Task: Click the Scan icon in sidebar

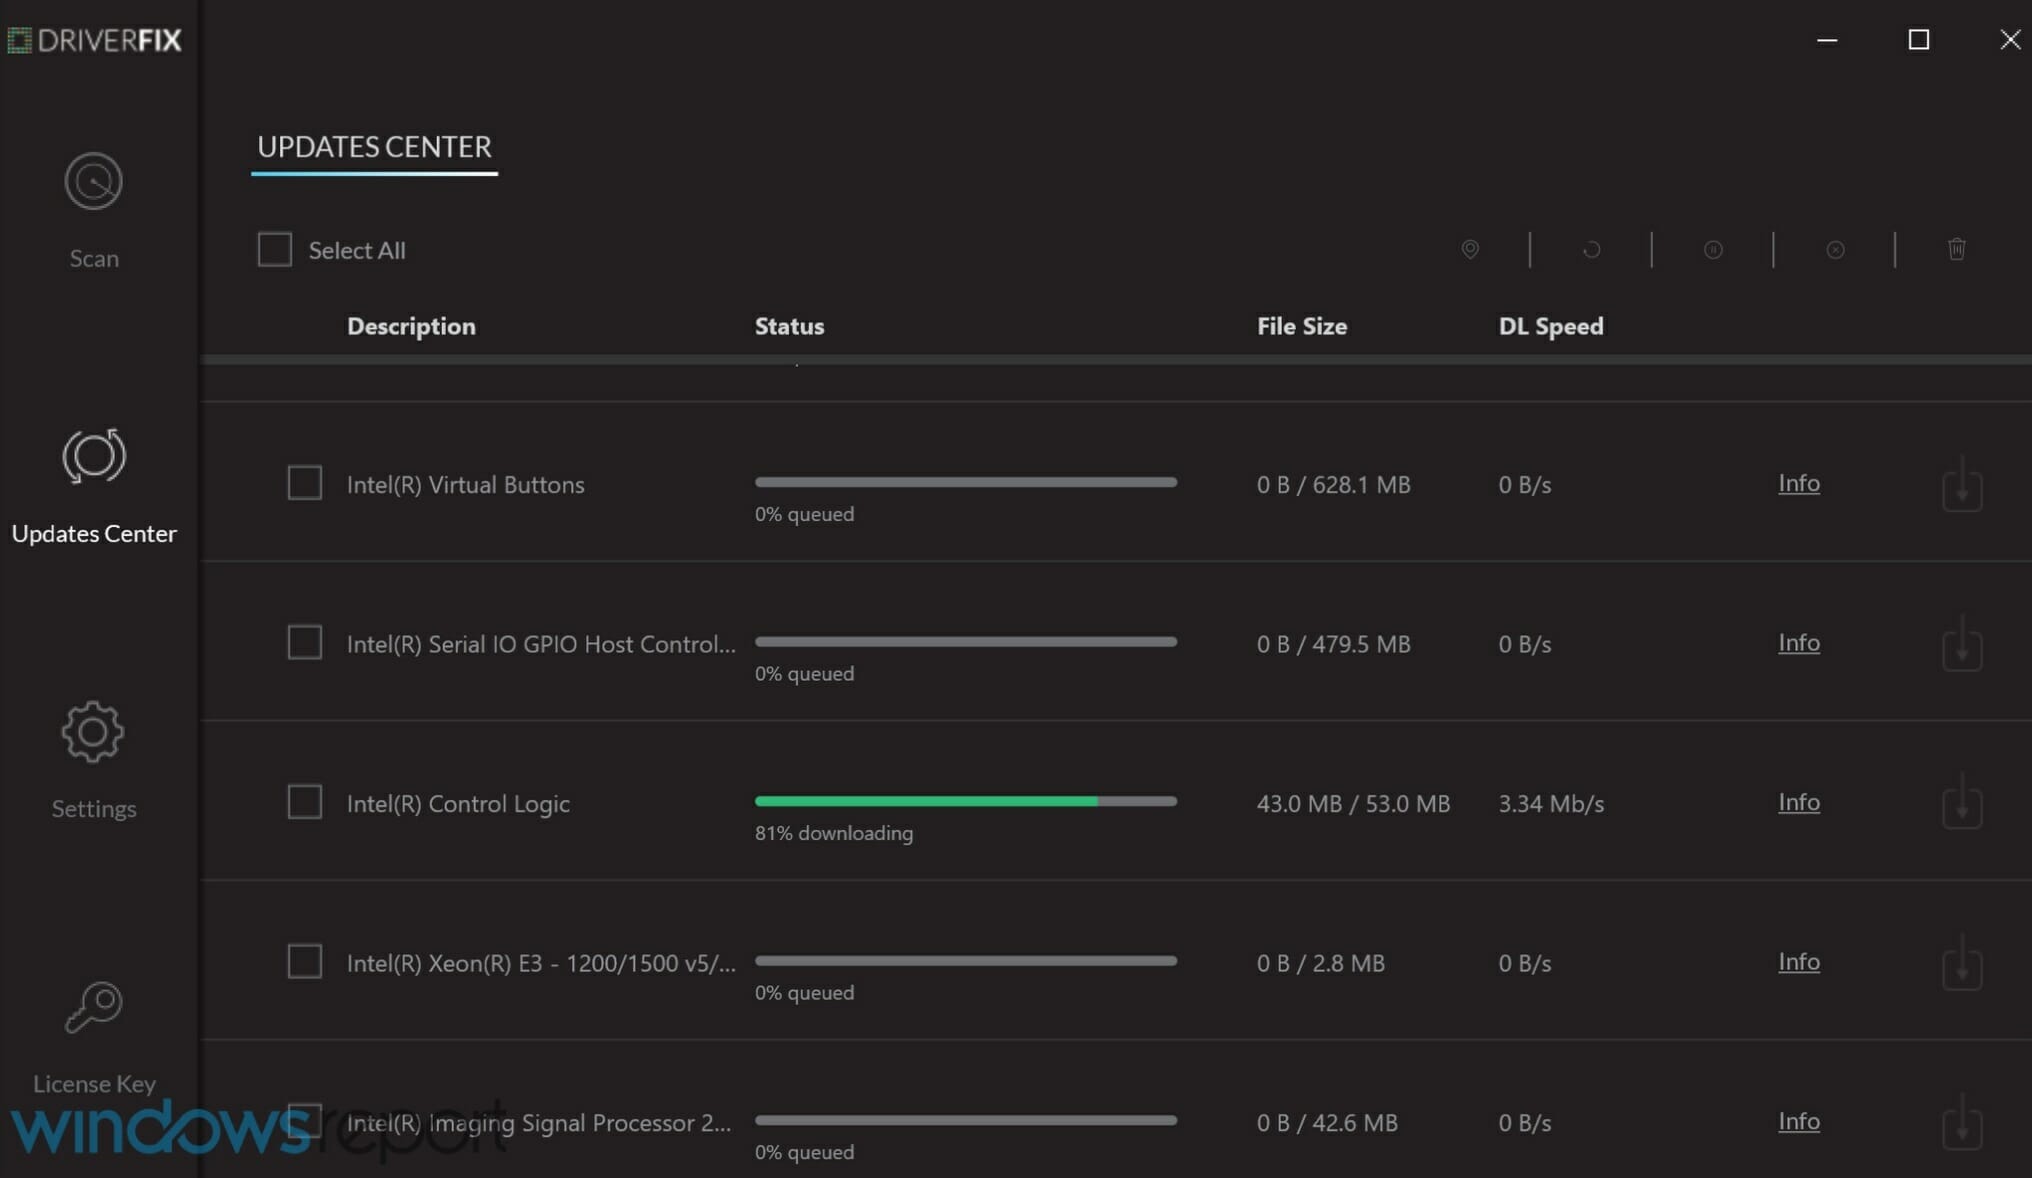Action: pyautogui.click(x=93, y=180)
